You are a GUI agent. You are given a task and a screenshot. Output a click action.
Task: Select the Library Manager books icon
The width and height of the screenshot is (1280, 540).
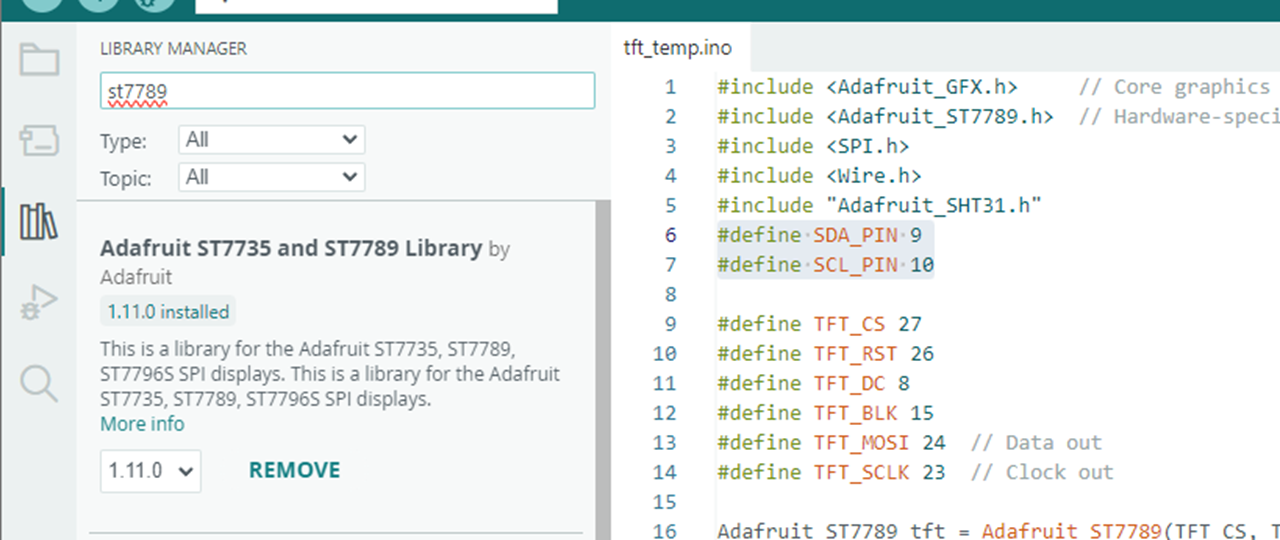[x=39, y=221]
